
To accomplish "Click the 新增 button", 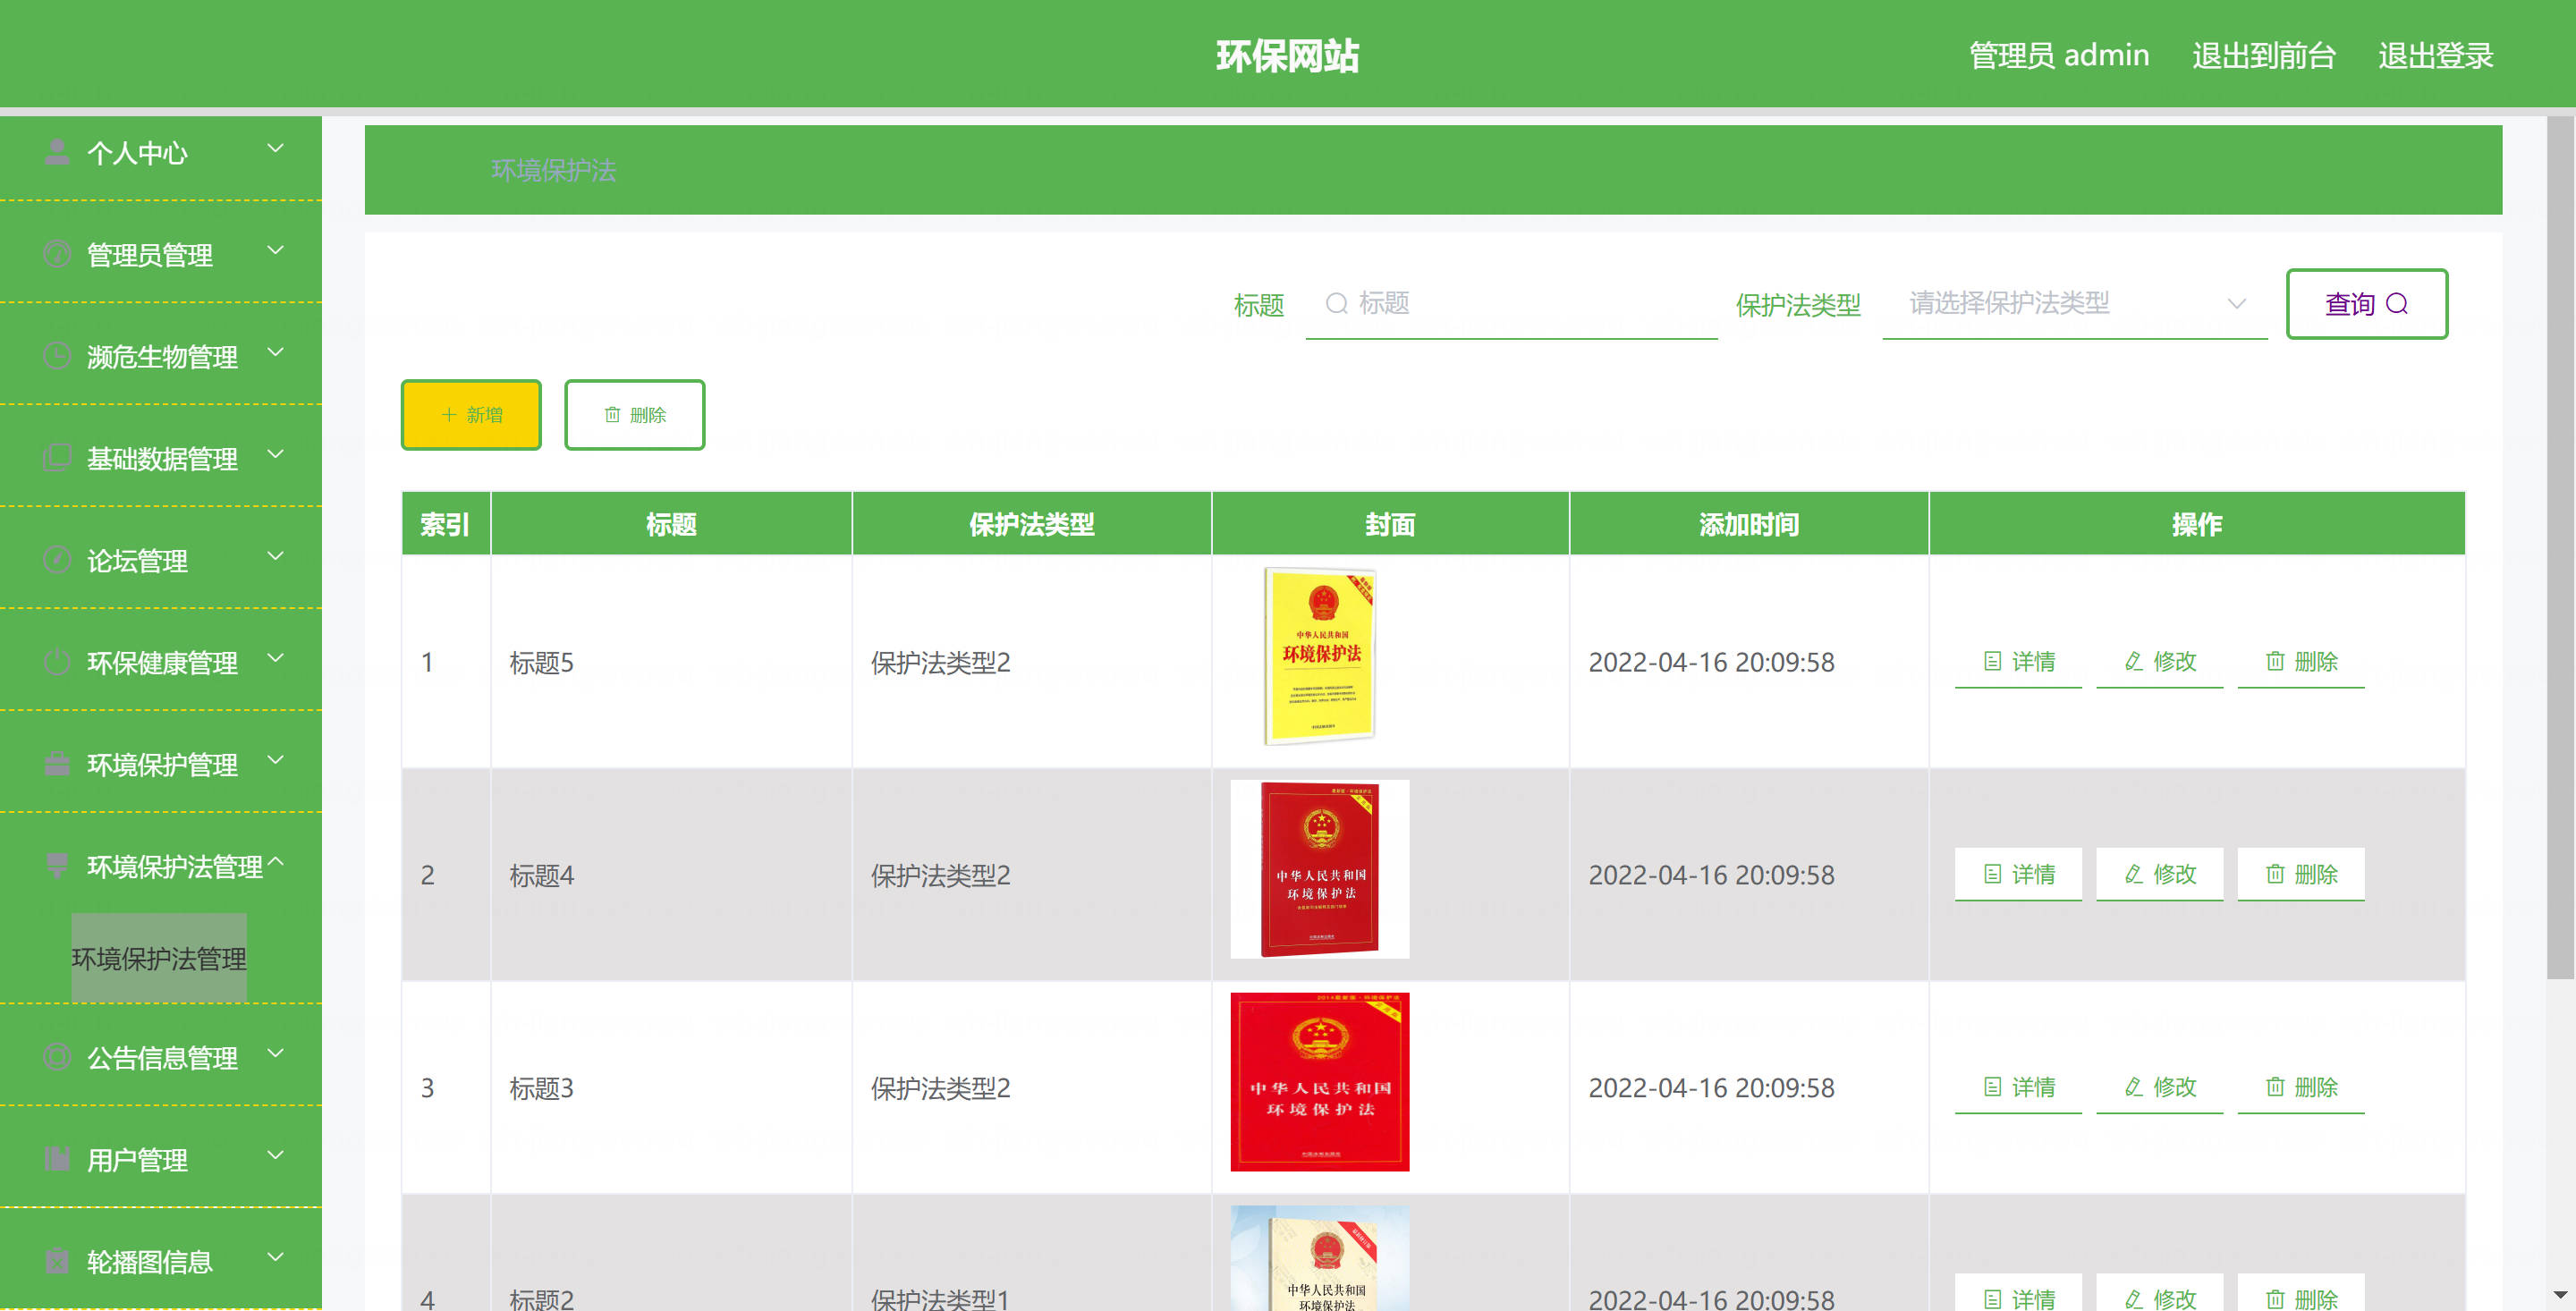I will 471,414.
